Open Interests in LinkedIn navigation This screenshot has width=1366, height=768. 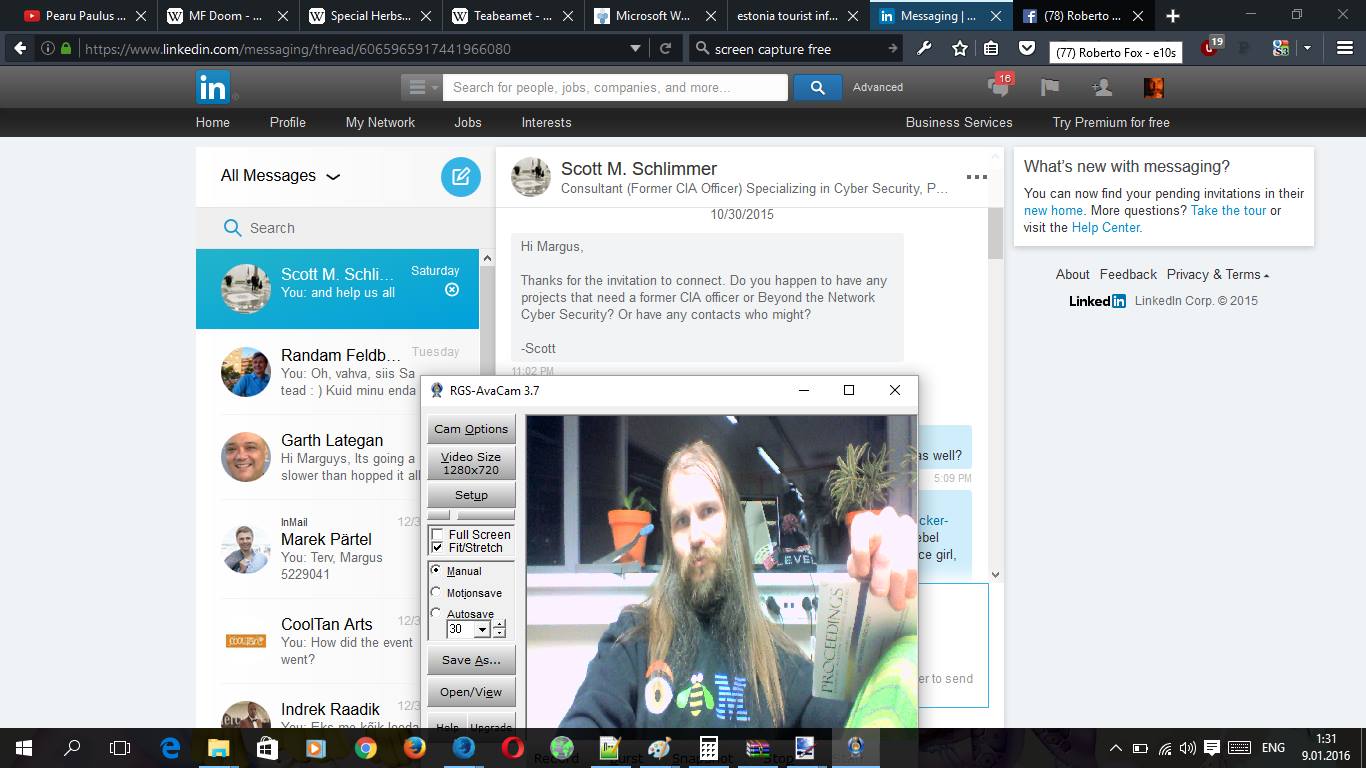[x=546, y=122]
